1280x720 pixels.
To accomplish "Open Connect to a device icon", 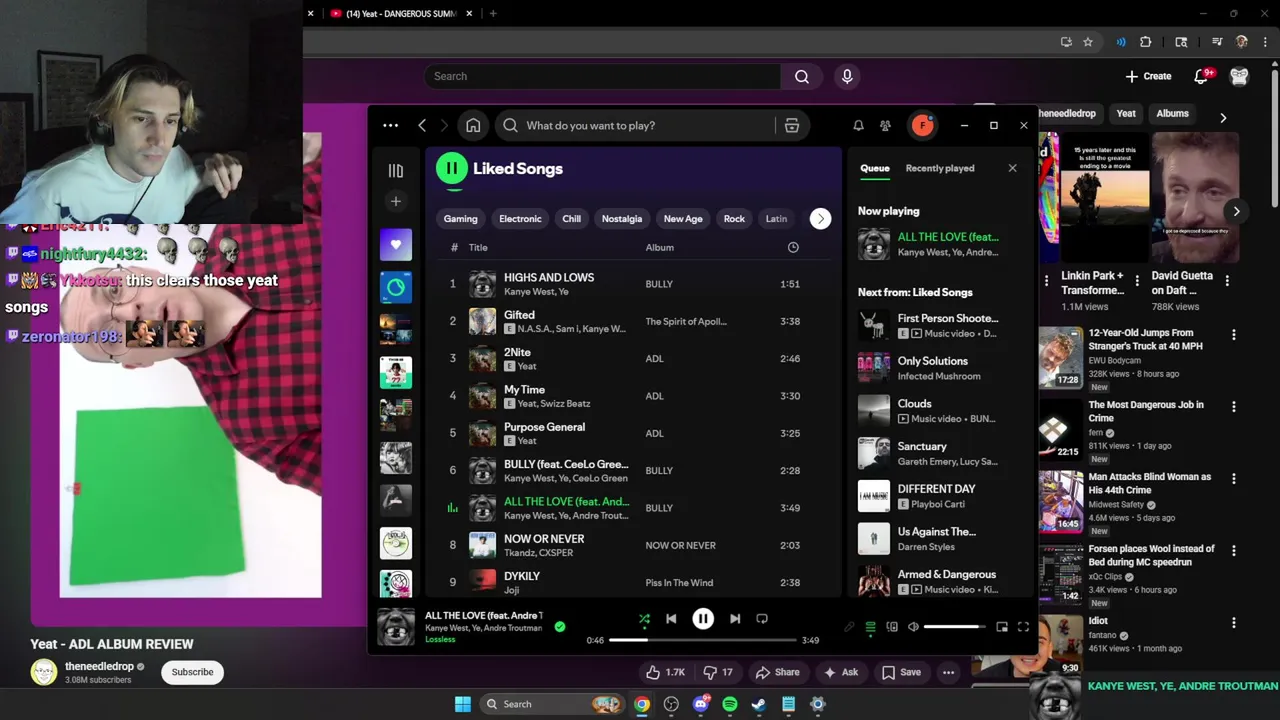I will point(892,627).
